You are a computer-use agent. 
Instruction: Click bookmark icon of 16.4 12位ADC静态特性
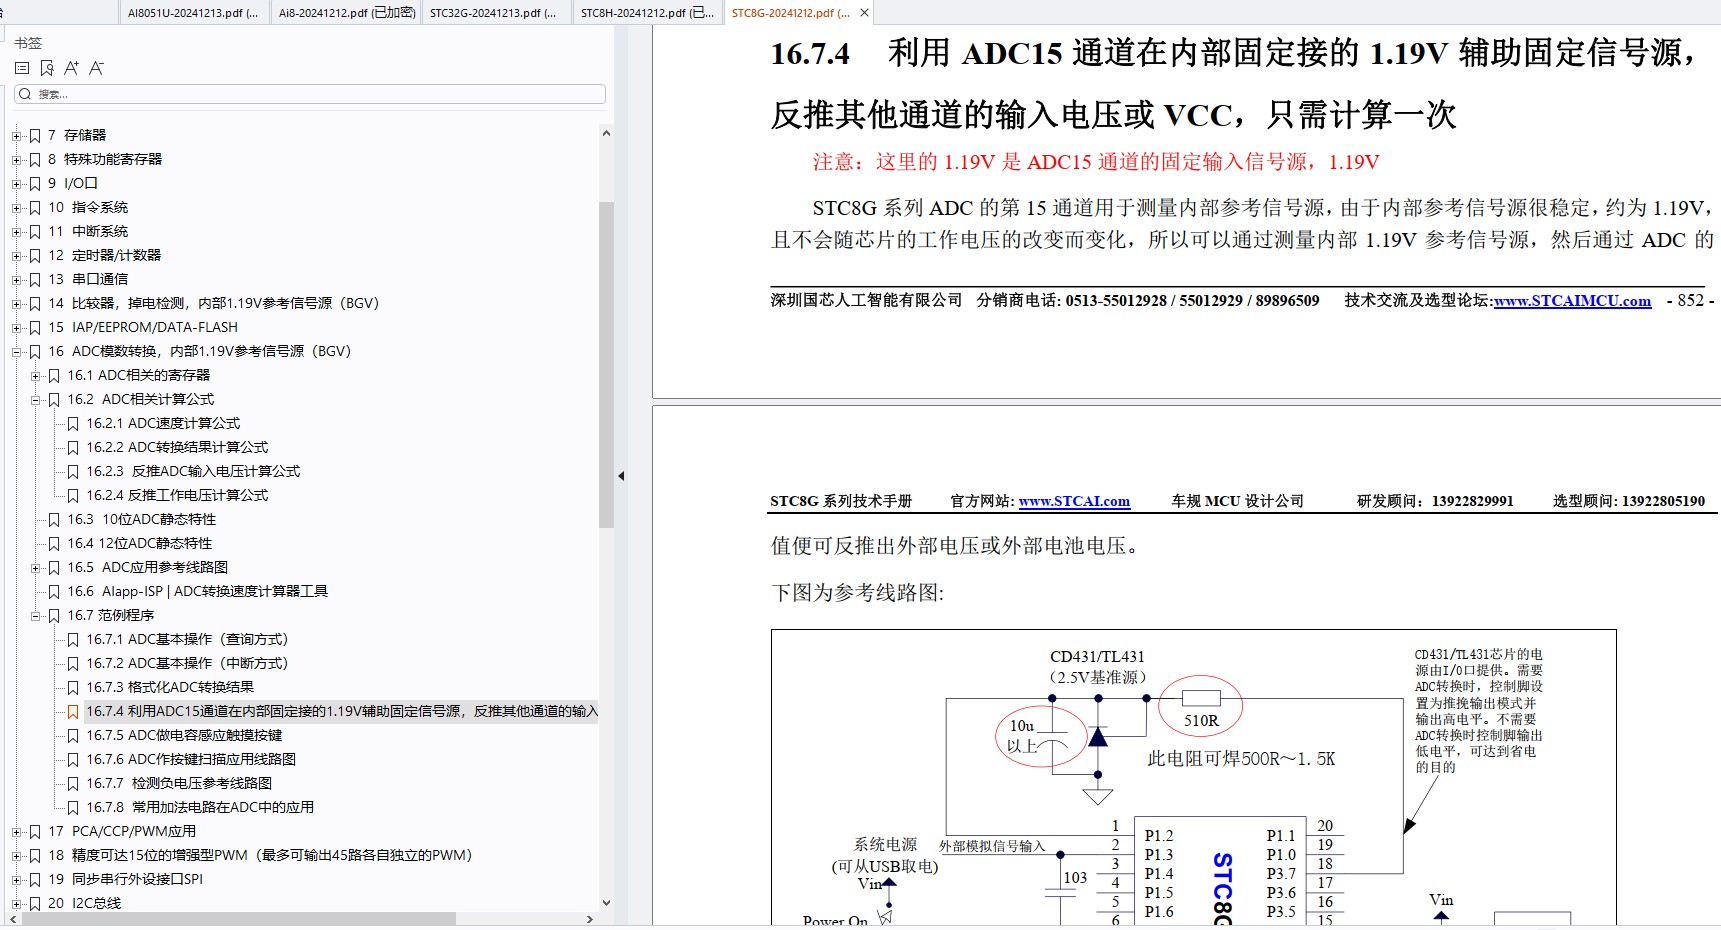[x=54, y=543]
